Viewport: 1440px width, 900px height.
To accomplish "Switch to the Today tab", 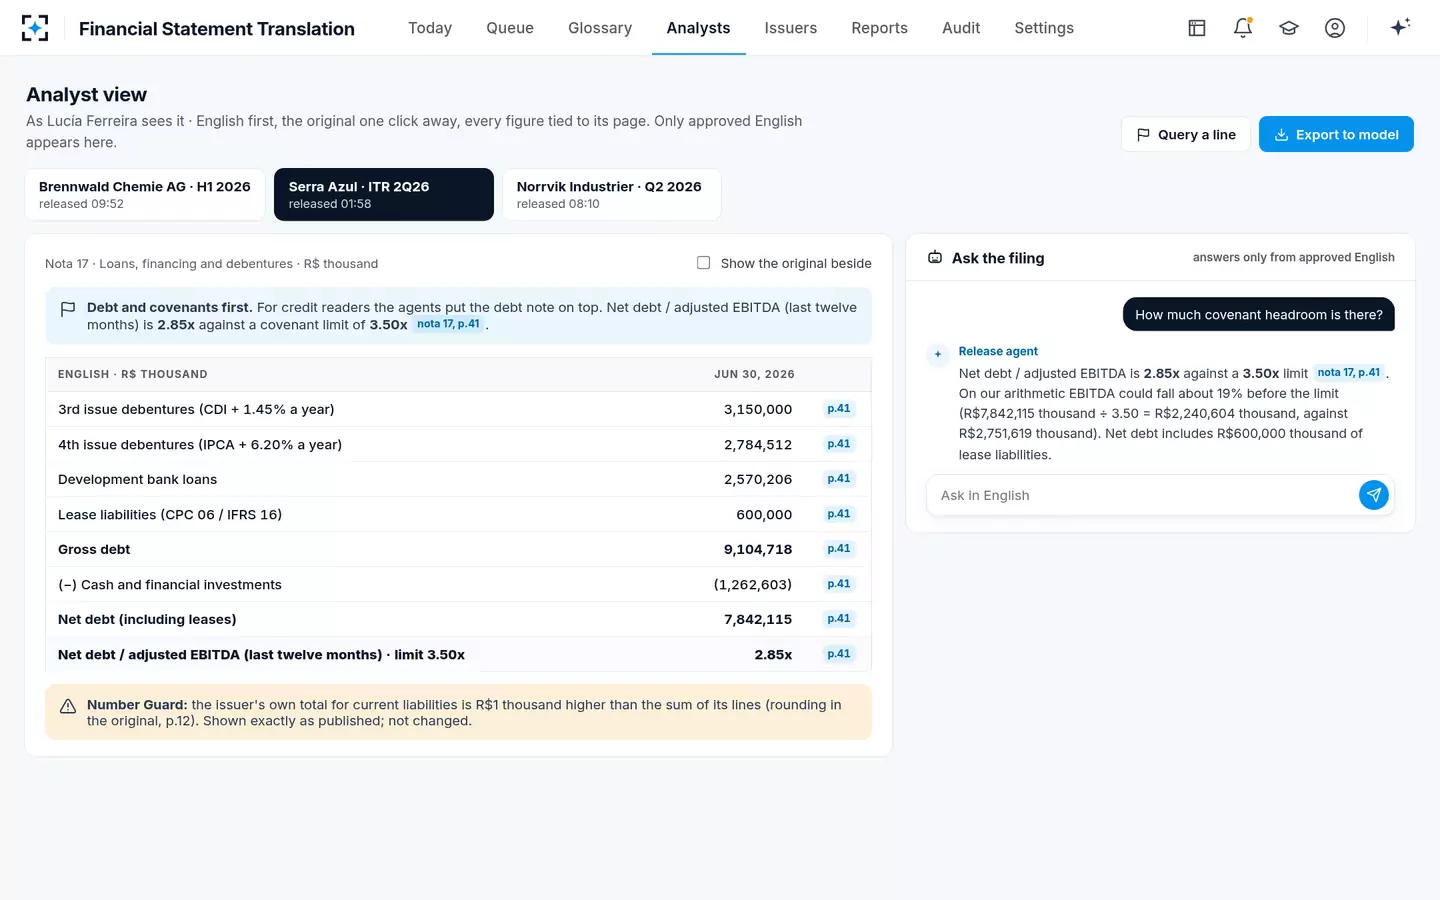I will [430, 28].
